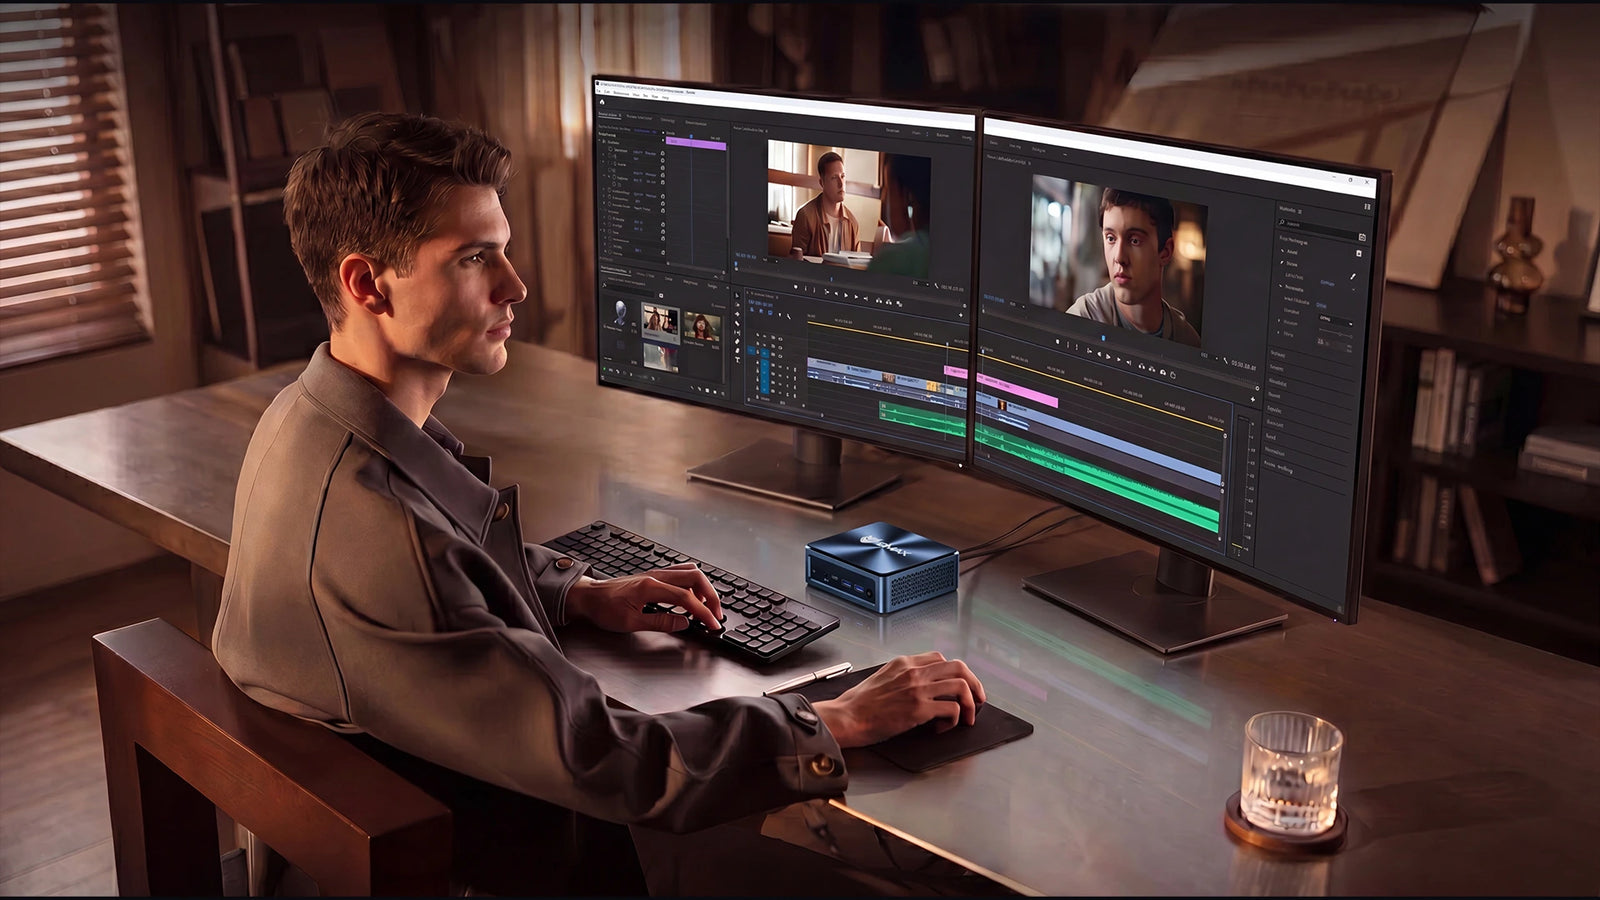
Task: Click the Extract button on right monitor
Action: pos(1153,370)
